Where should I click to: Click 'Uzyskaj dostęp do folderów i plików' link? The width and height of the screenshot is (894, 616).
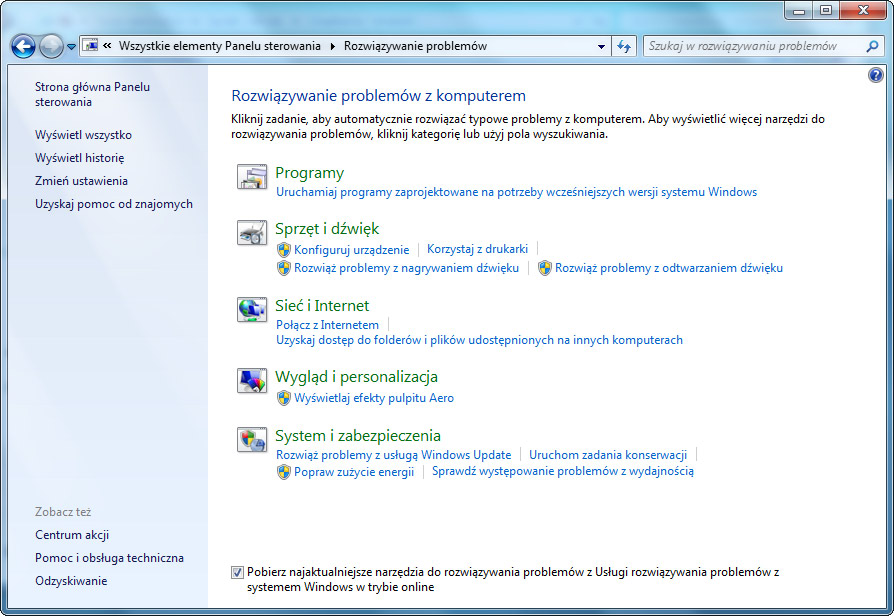[x=479, y=340]
